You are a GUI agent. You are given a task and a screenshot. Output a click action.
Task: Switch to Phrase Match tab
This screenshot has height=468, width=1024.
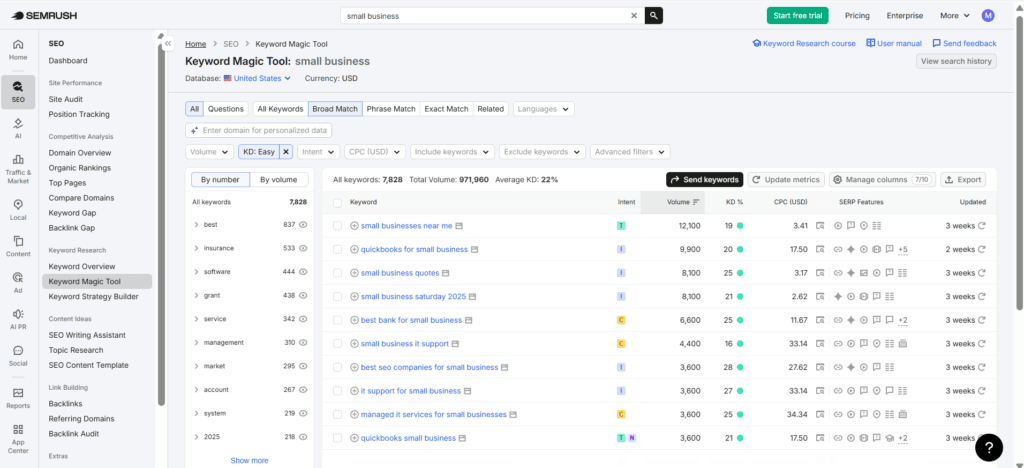tap(391, 109)
